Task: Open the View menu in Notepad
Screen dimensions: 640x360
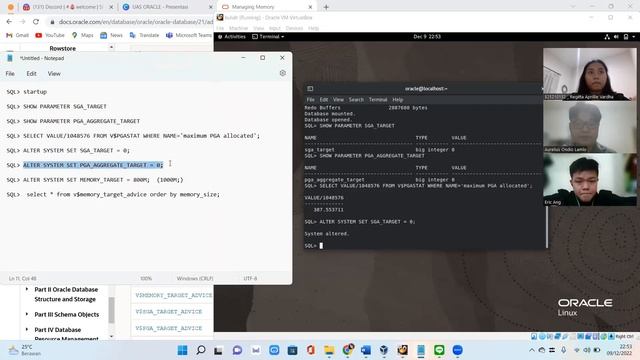Action: tap(54, 73)
